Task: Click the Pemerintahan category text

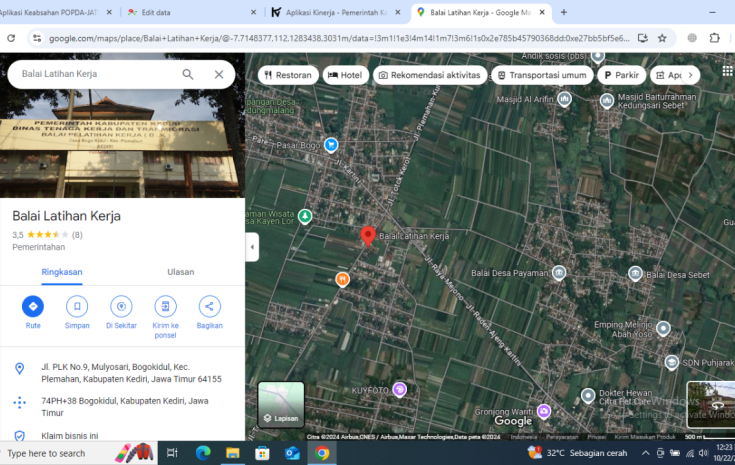Action: pos(38,247)
